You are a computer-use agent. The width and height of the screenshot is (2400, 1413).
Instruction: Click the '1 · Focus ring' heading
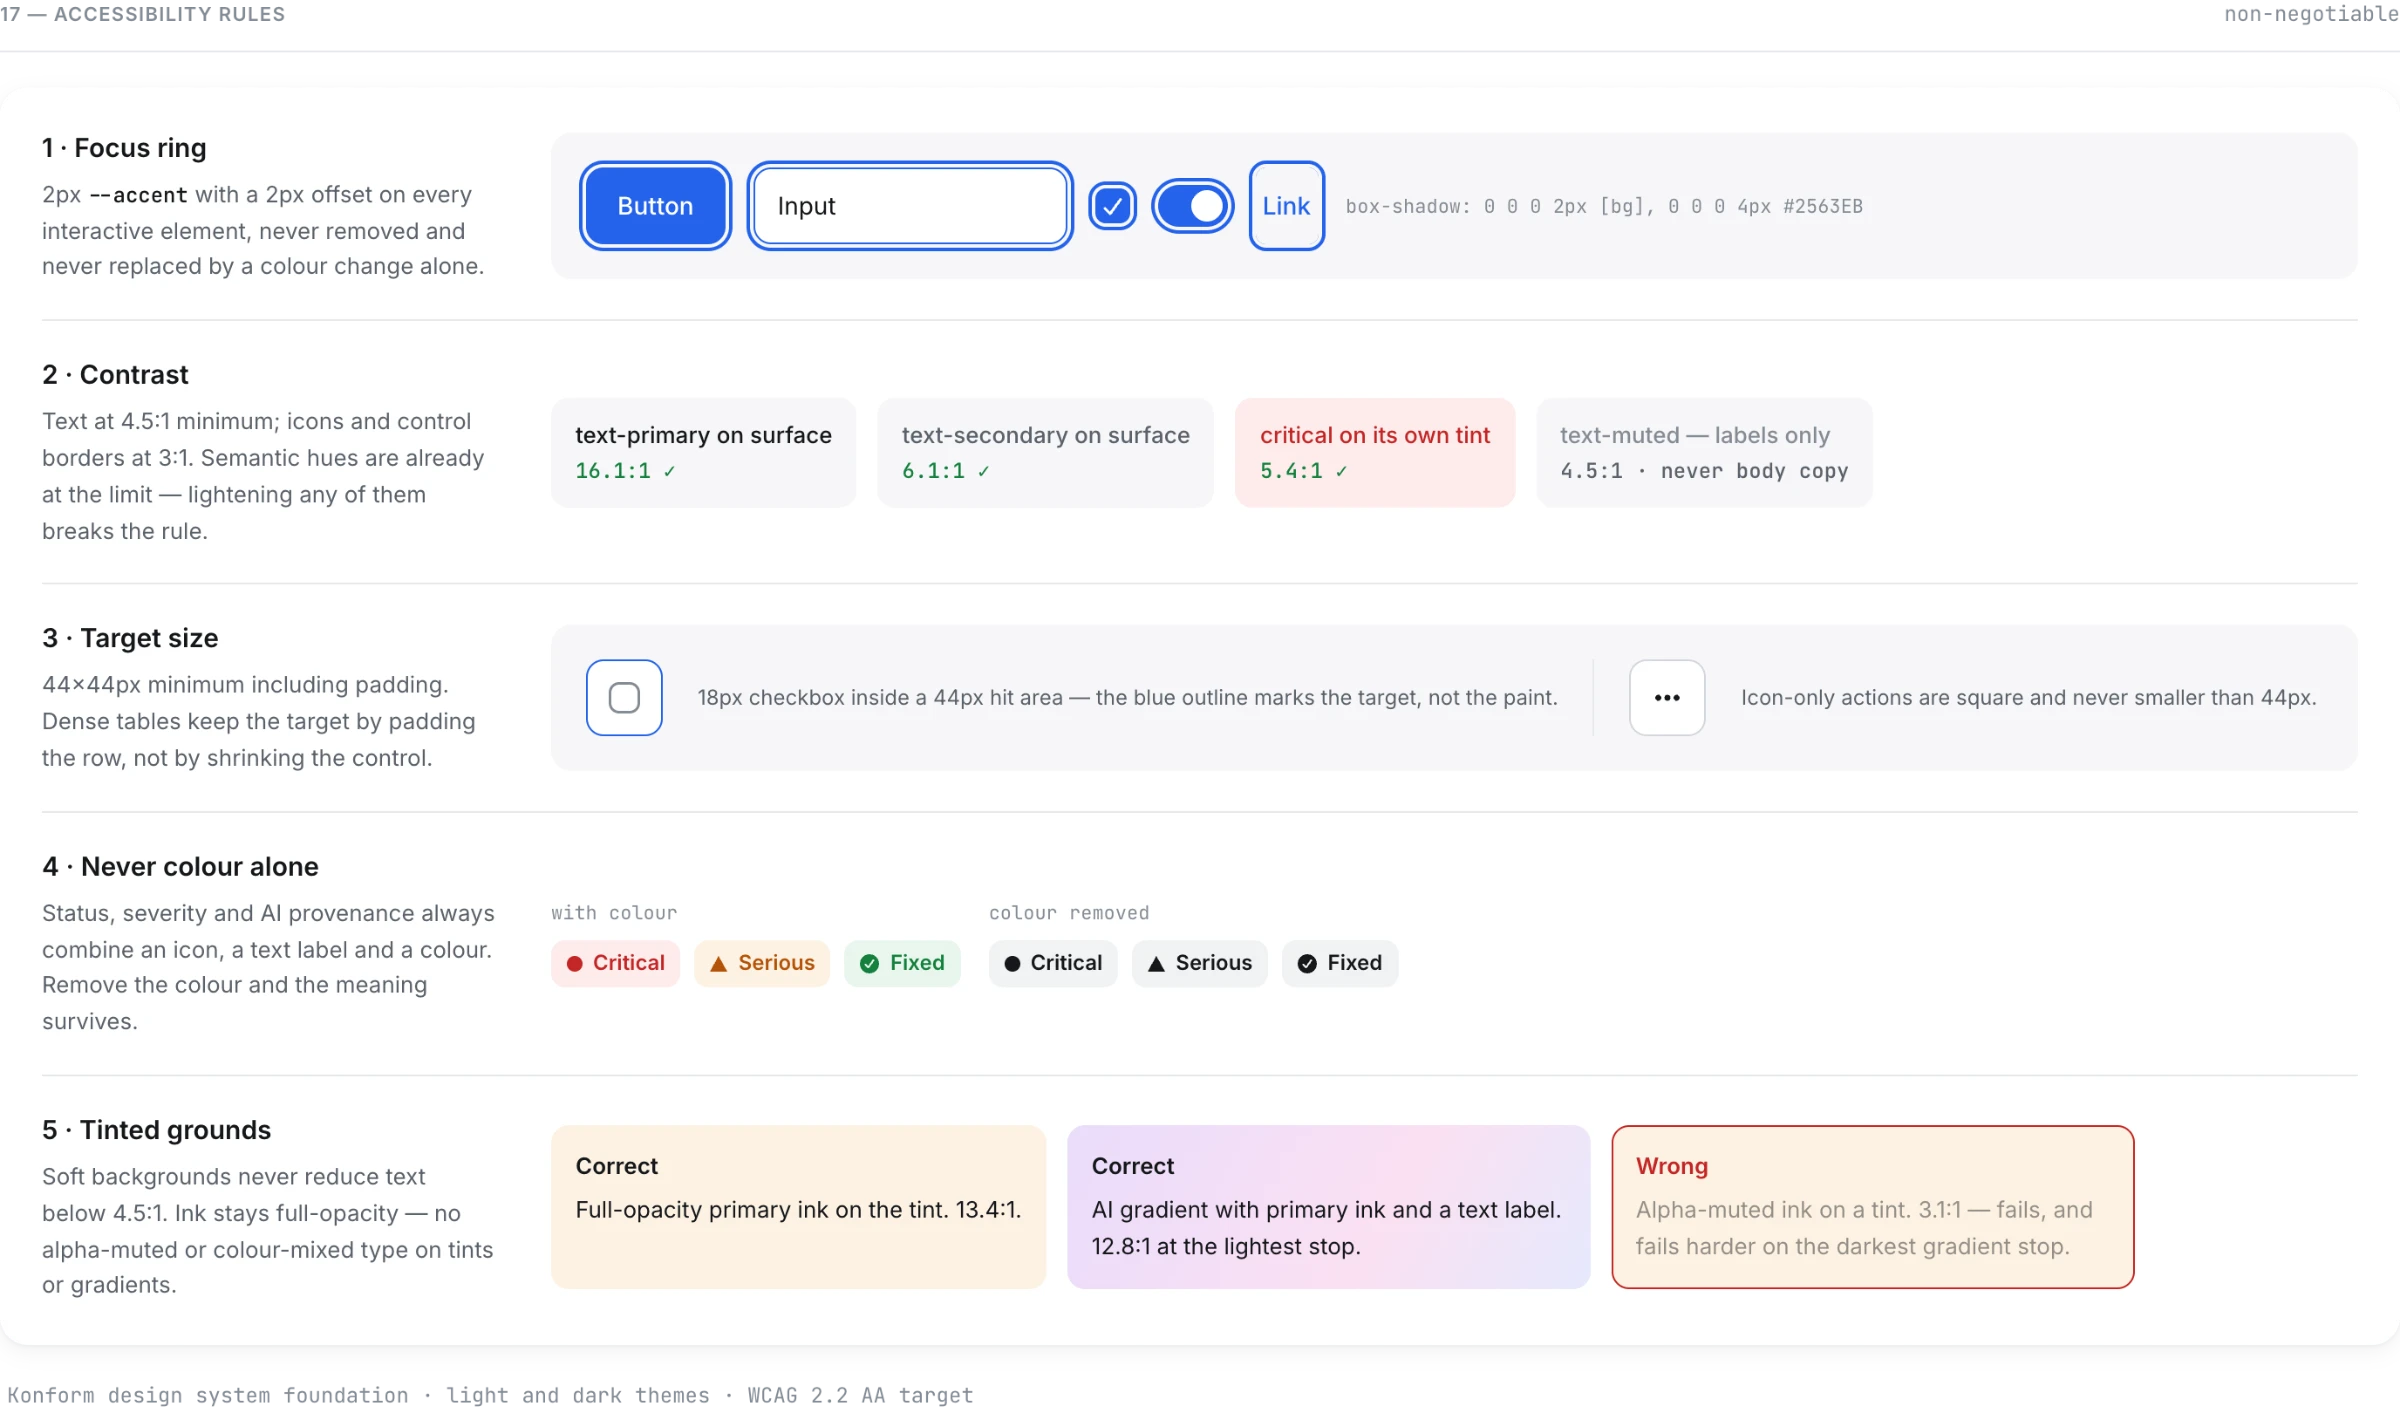point(124,148)
